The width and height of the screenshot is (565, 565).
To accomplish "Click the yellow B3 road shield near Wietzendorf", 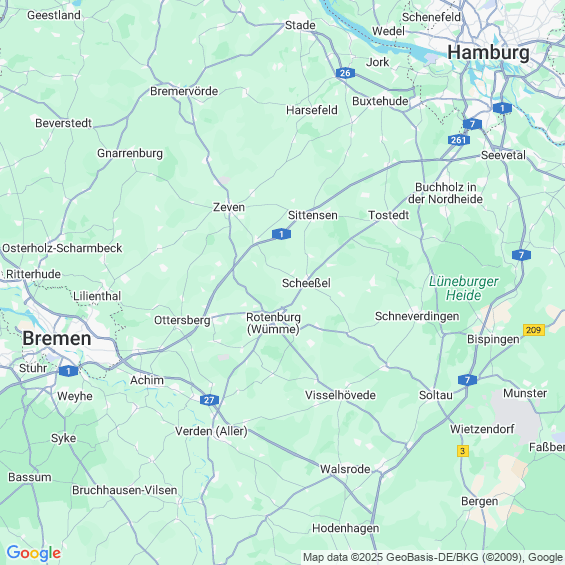I will 463,451.
